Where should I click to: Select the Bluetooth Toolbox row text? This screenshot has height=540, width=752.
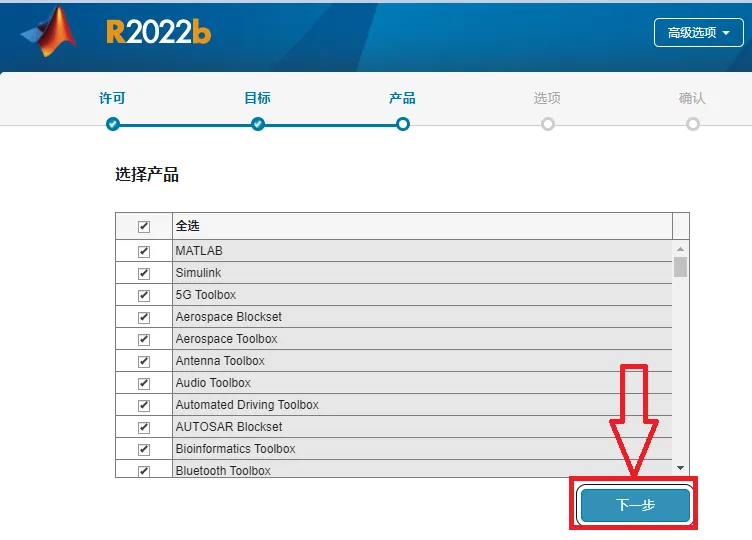coord(223,470)
